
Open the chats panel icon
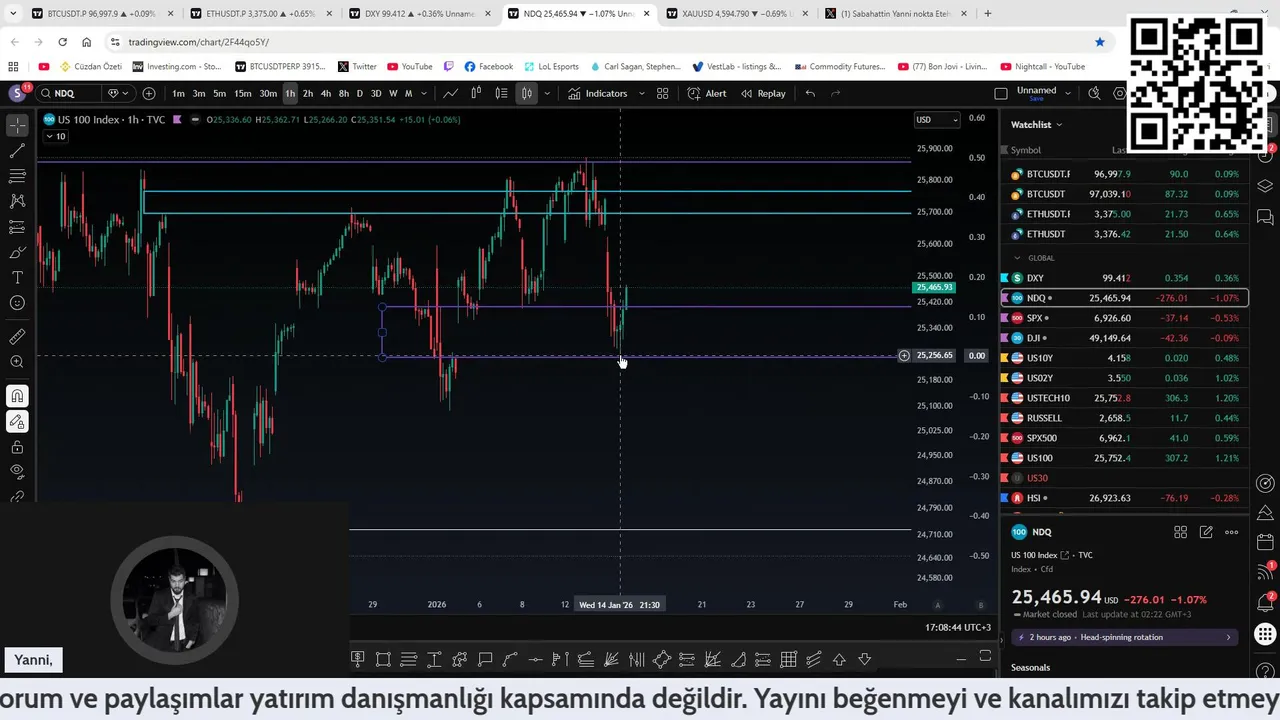tap(1265, 217)
